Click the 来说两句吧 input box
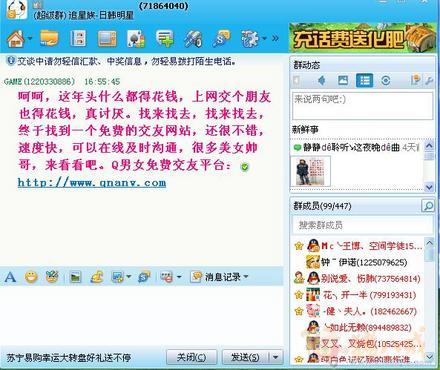 (x=362, y=106)
